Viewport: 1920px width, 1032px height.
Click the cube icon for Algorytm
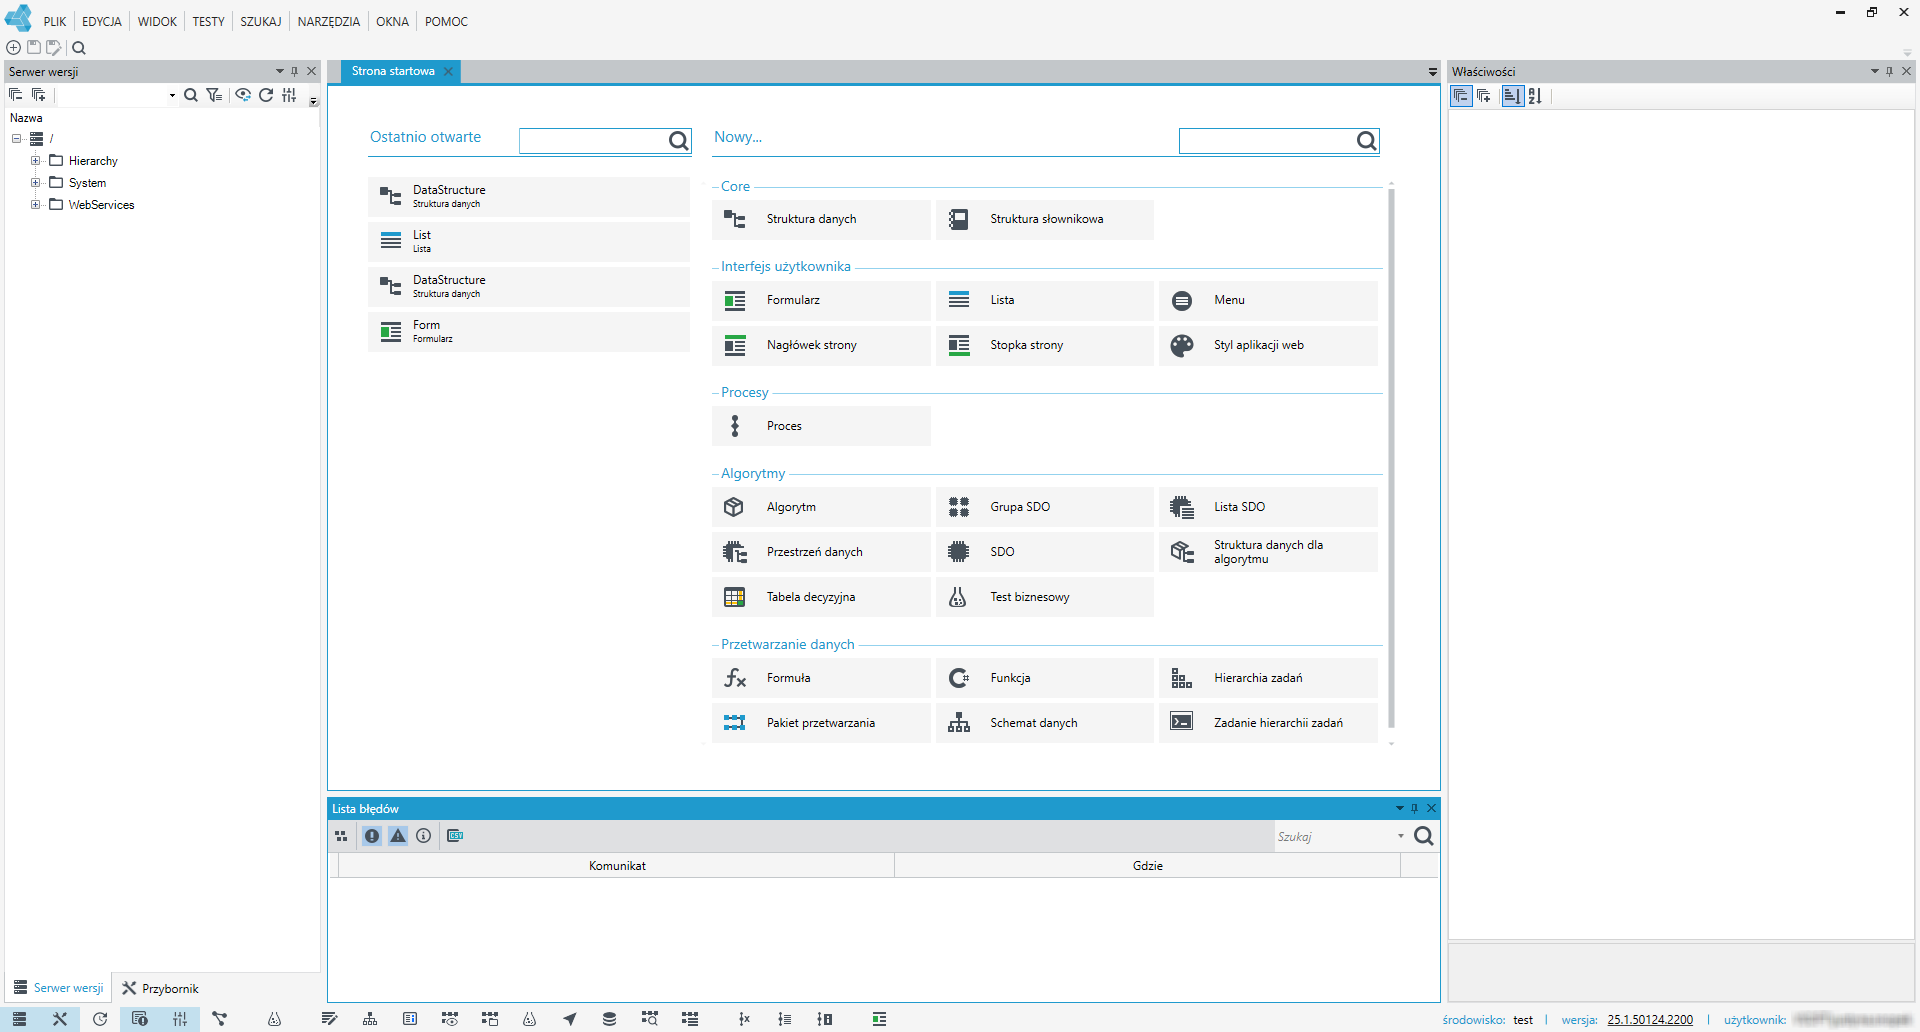coord(734,507)
